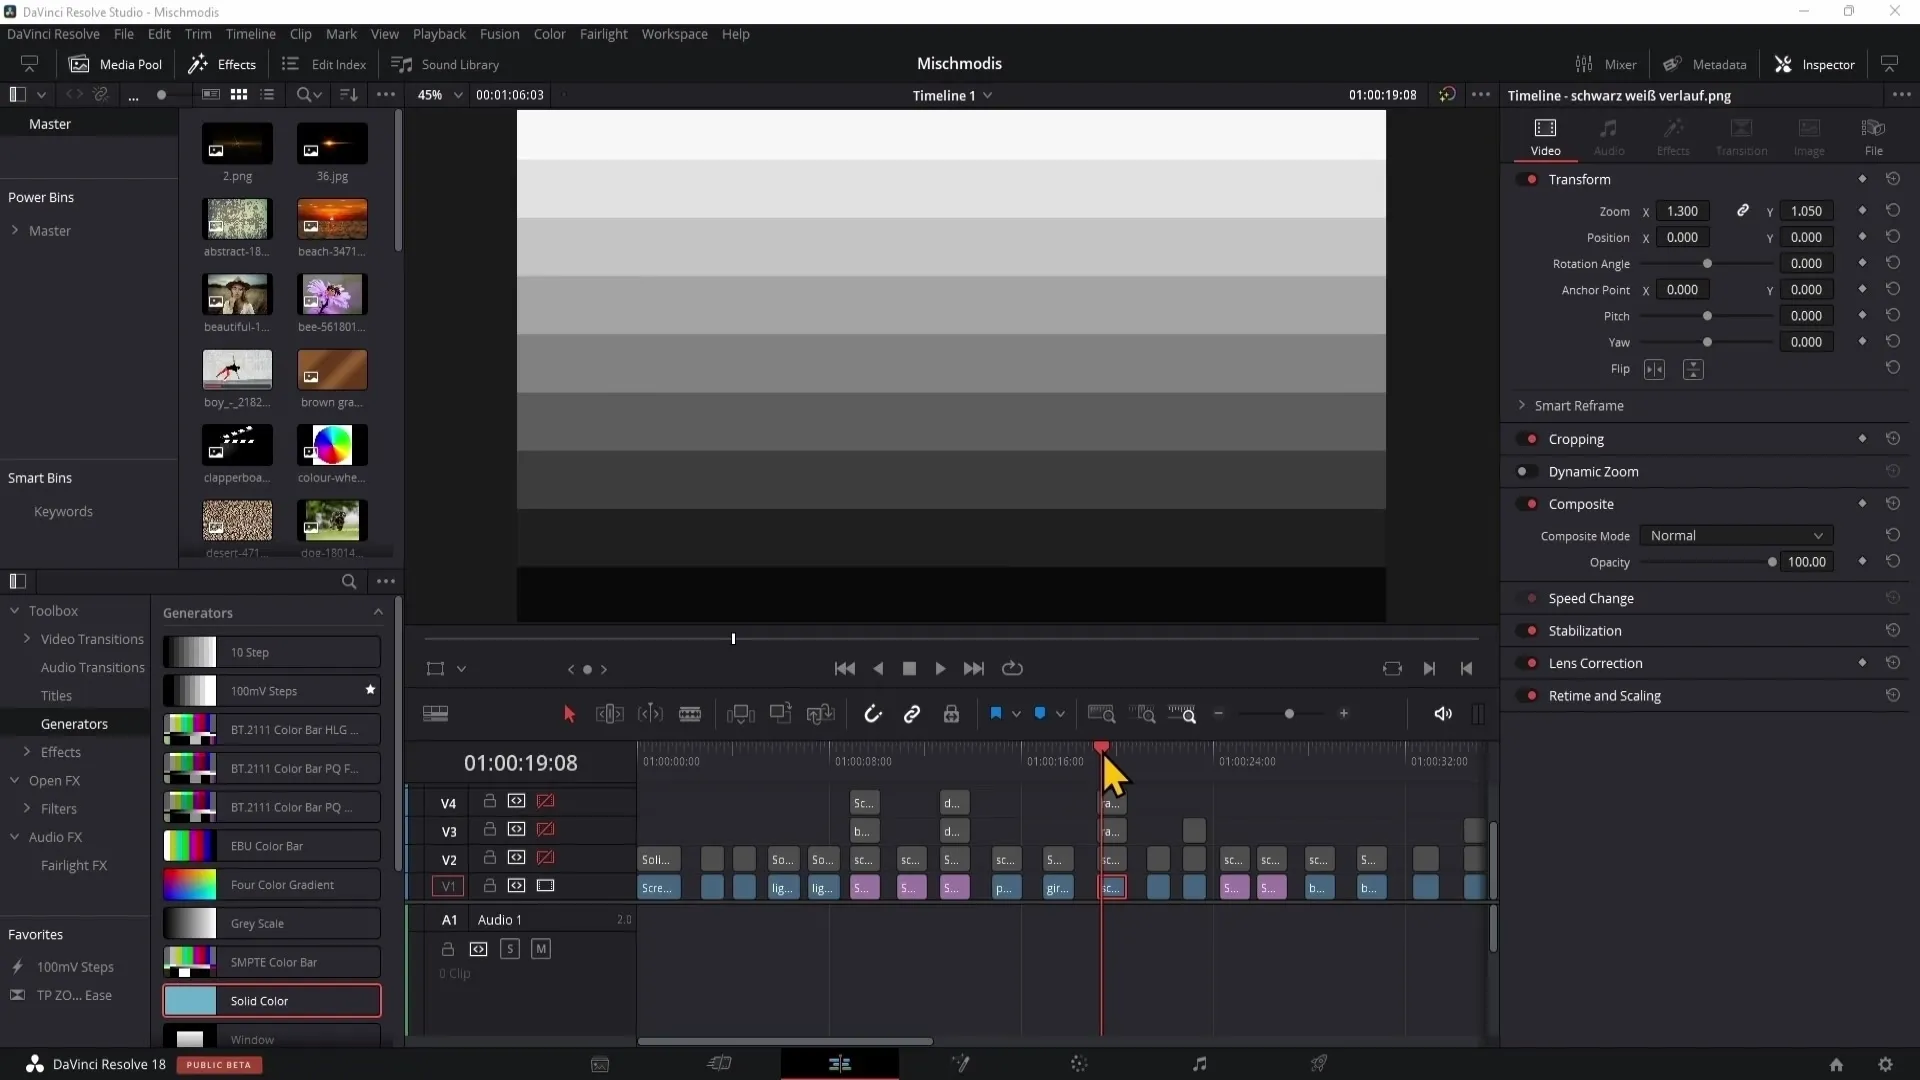Click the Fusion tab in menu bar
Viewport: 1920px width, 1080px height.
(x=500, y=33)
